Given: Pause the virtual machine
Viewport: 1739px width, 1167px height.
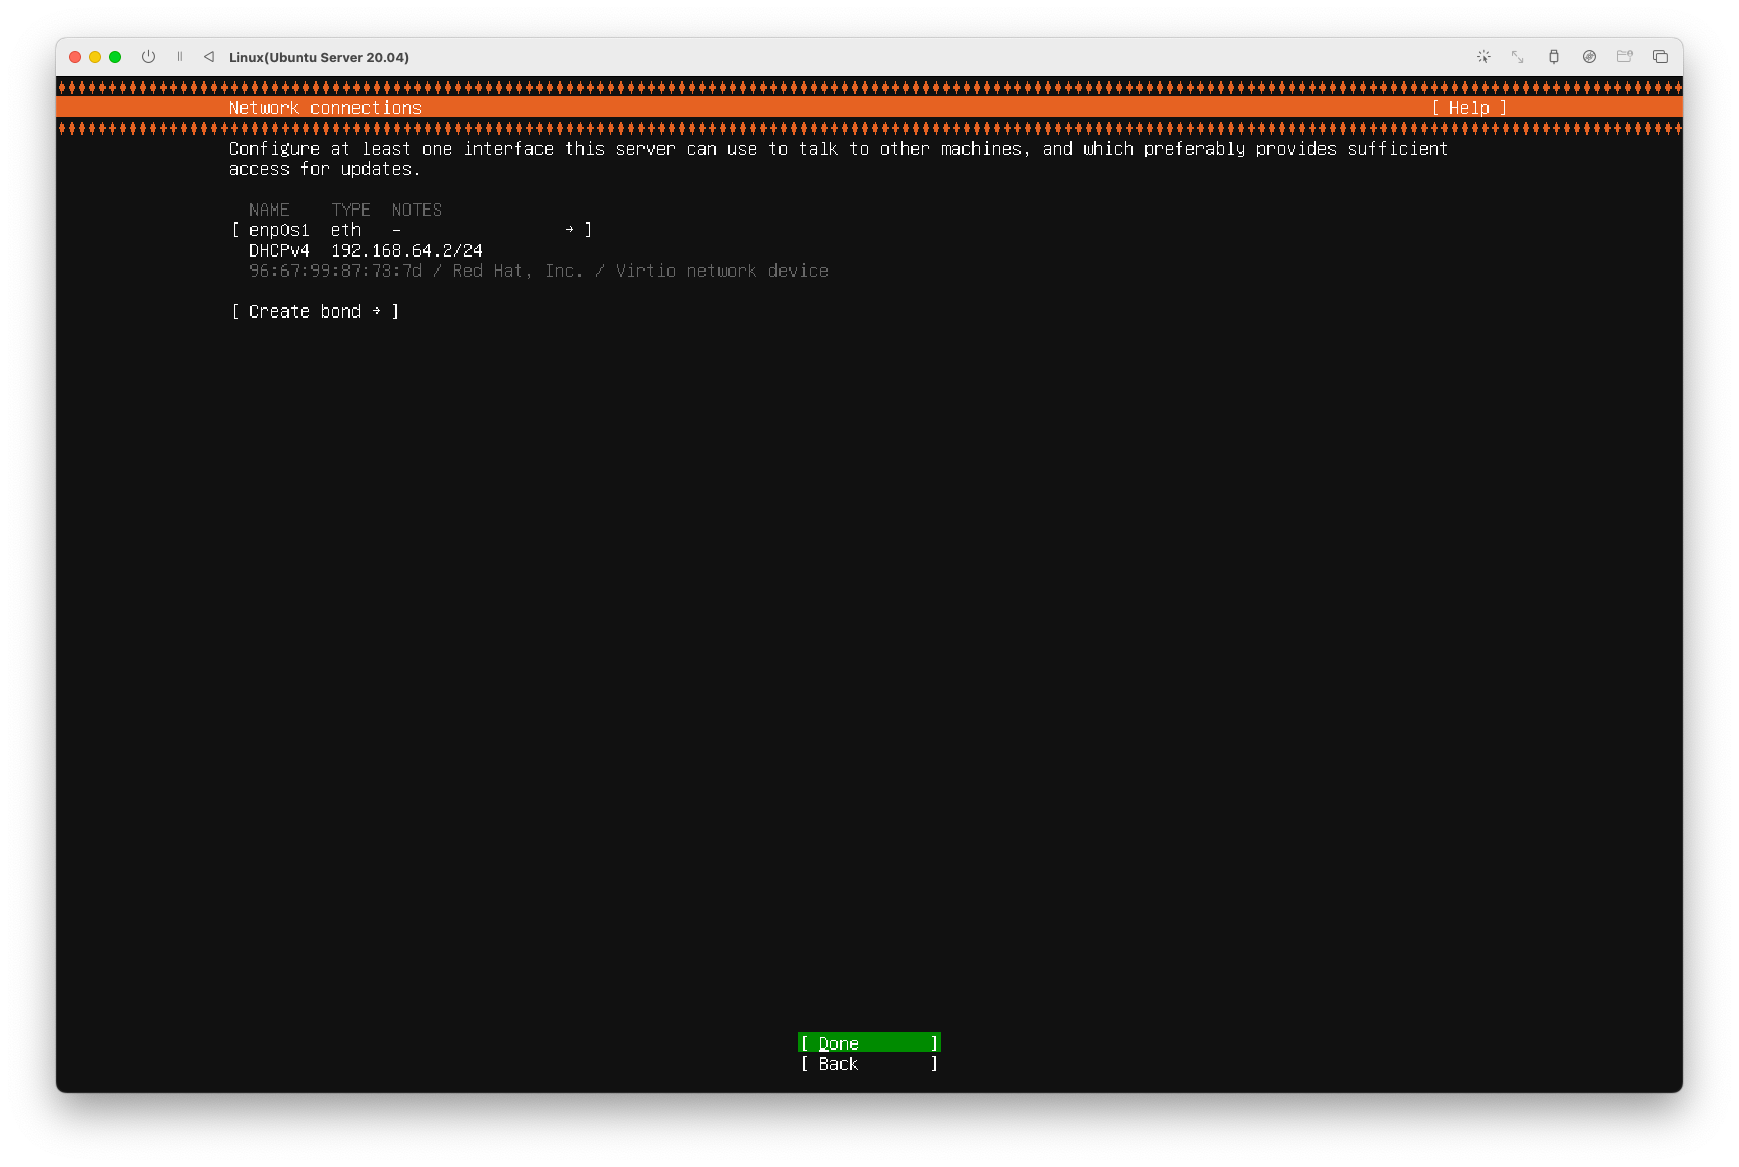Looking at the screenshot, I should (180, 57).
